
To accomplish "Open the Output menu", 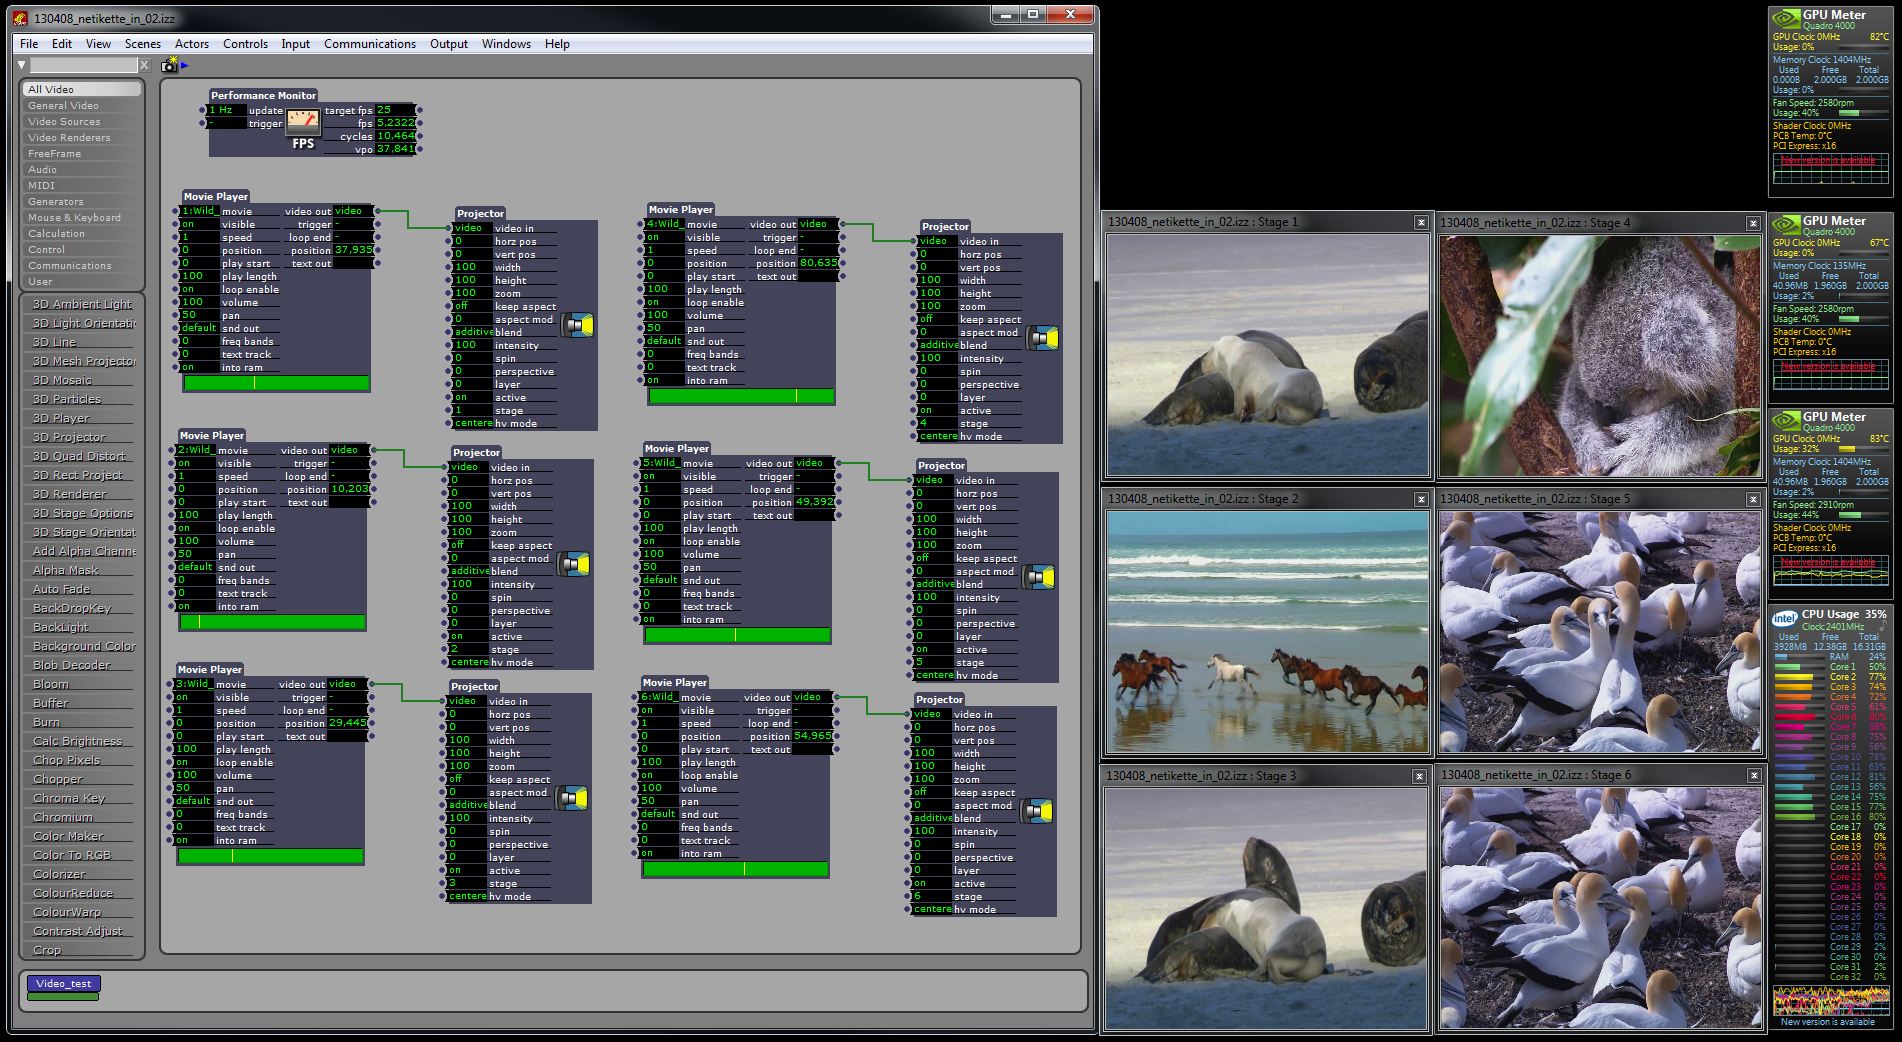I will coord(449,44).
